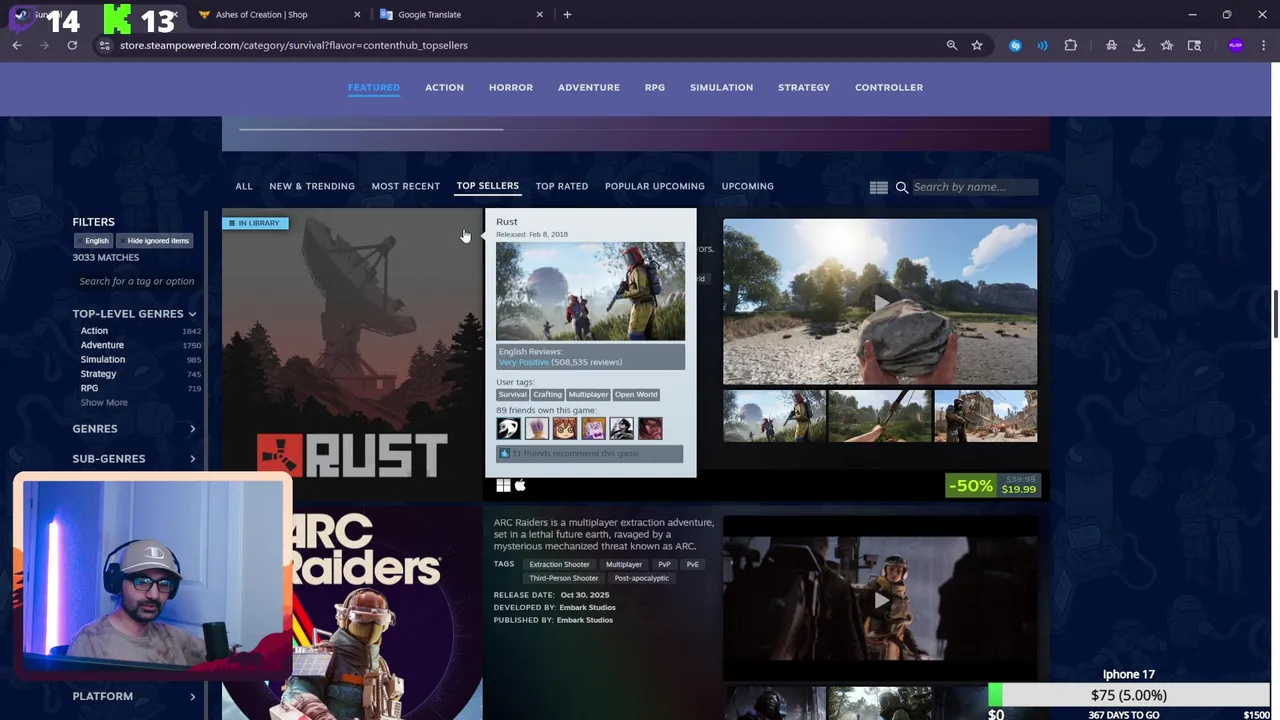Click the search by name magnifier icon

tap(902, 187)
